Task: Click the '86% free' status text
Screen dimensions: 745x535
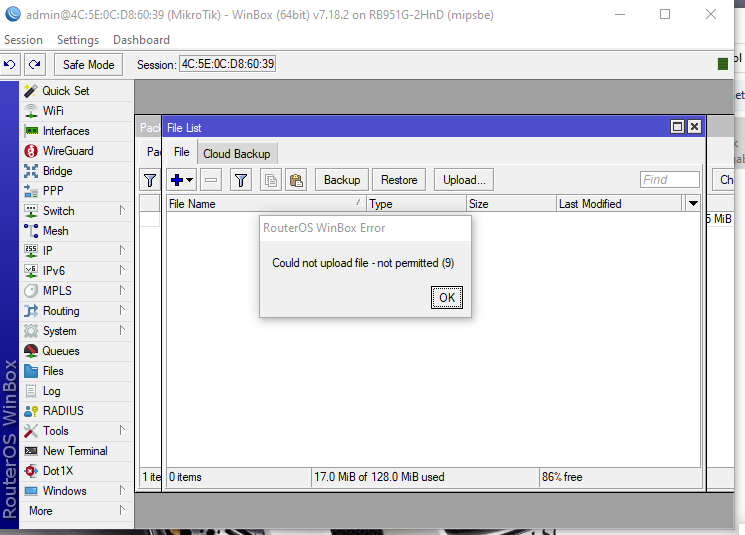Action: click(562, 477)
